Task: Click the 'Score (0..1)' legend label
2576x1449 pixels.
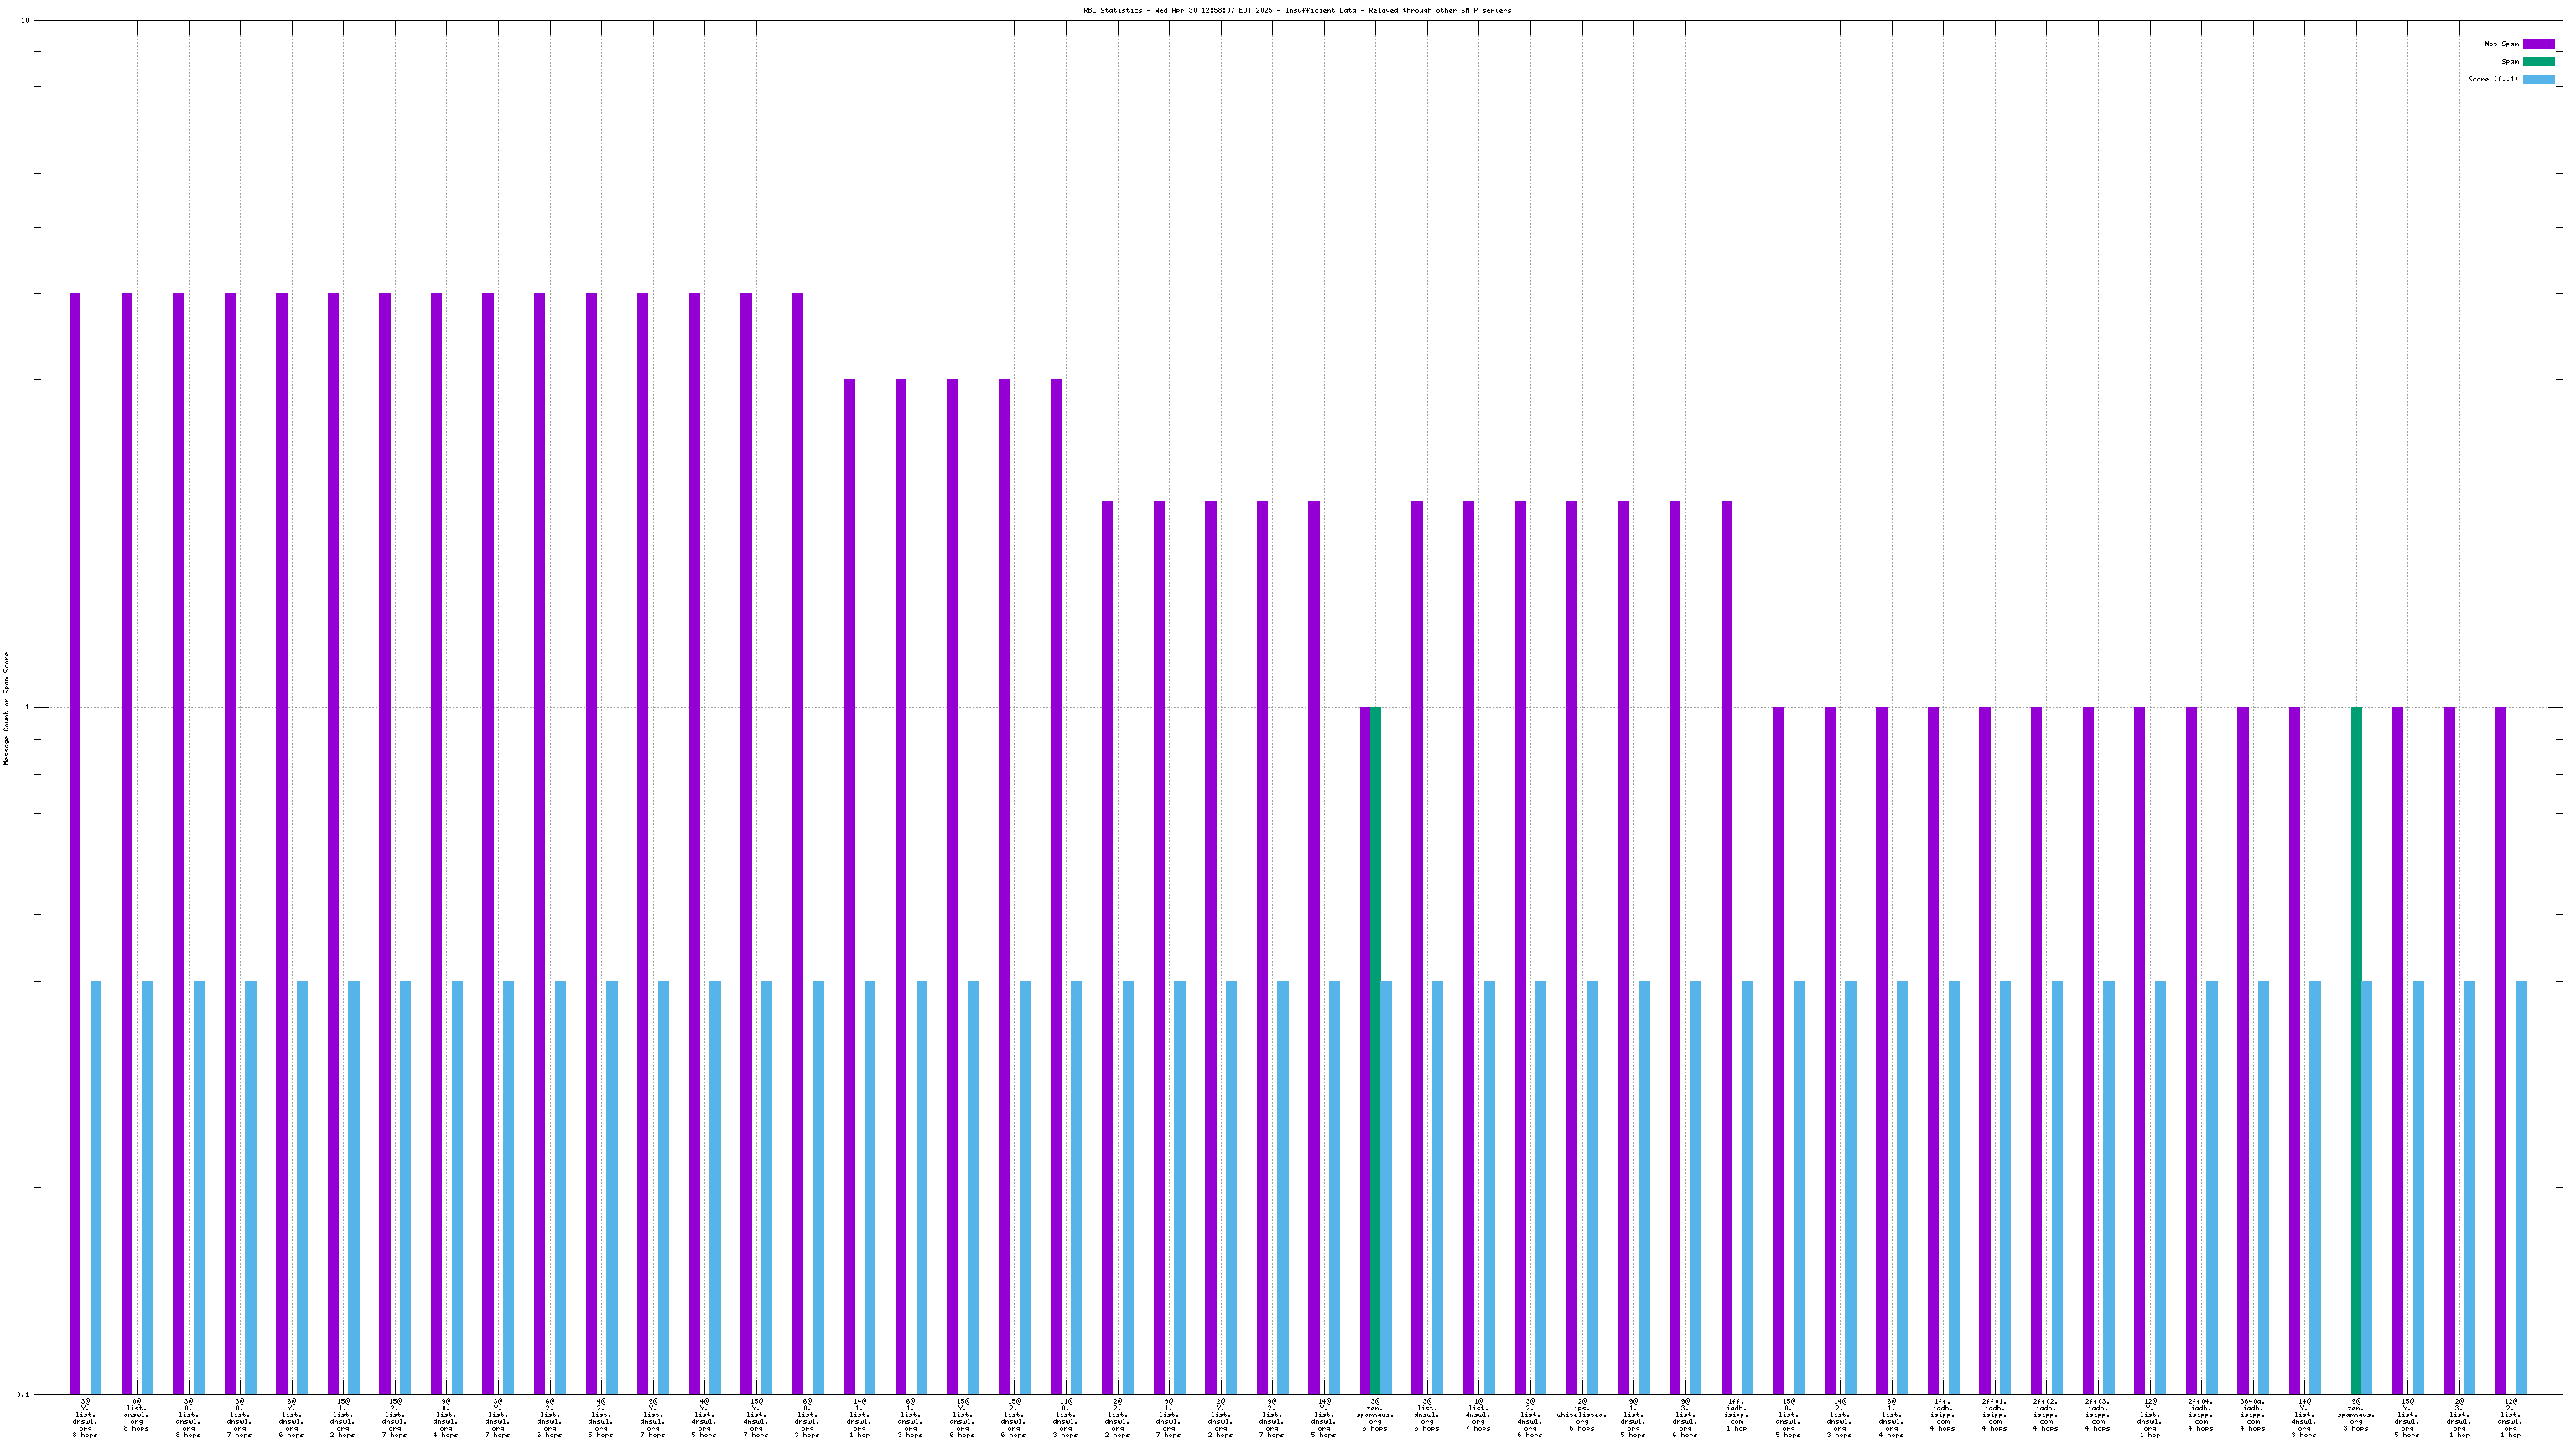Action: [x=2492, y=79]
